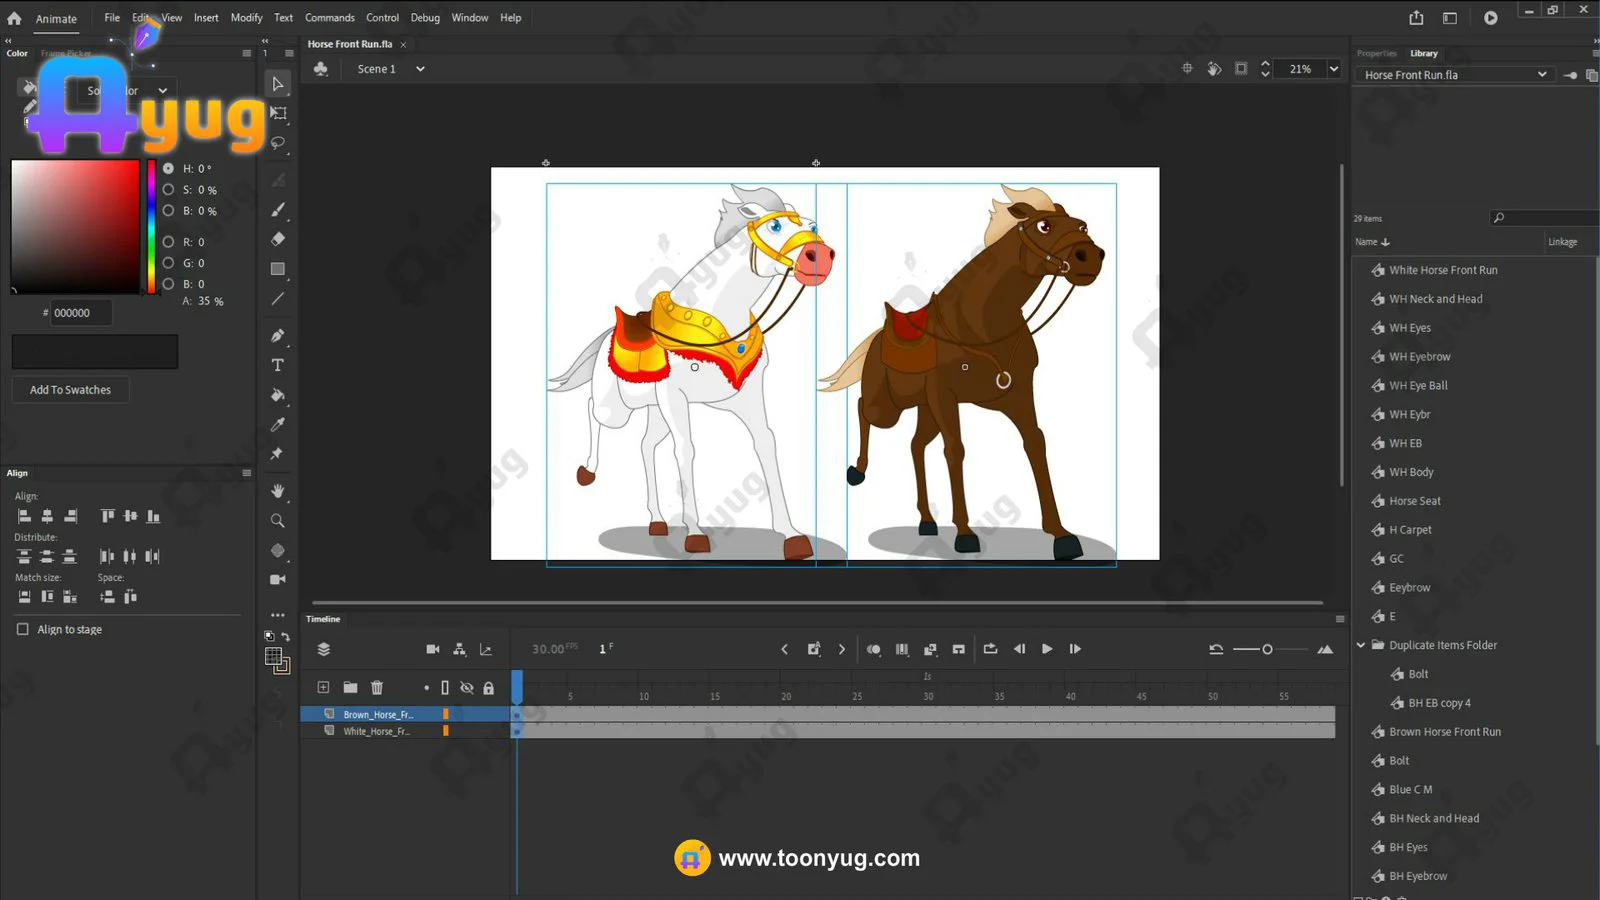This screenshot has height=900, width=1600.
Task: Select the Free Transform tool
Action: (279, 113)
